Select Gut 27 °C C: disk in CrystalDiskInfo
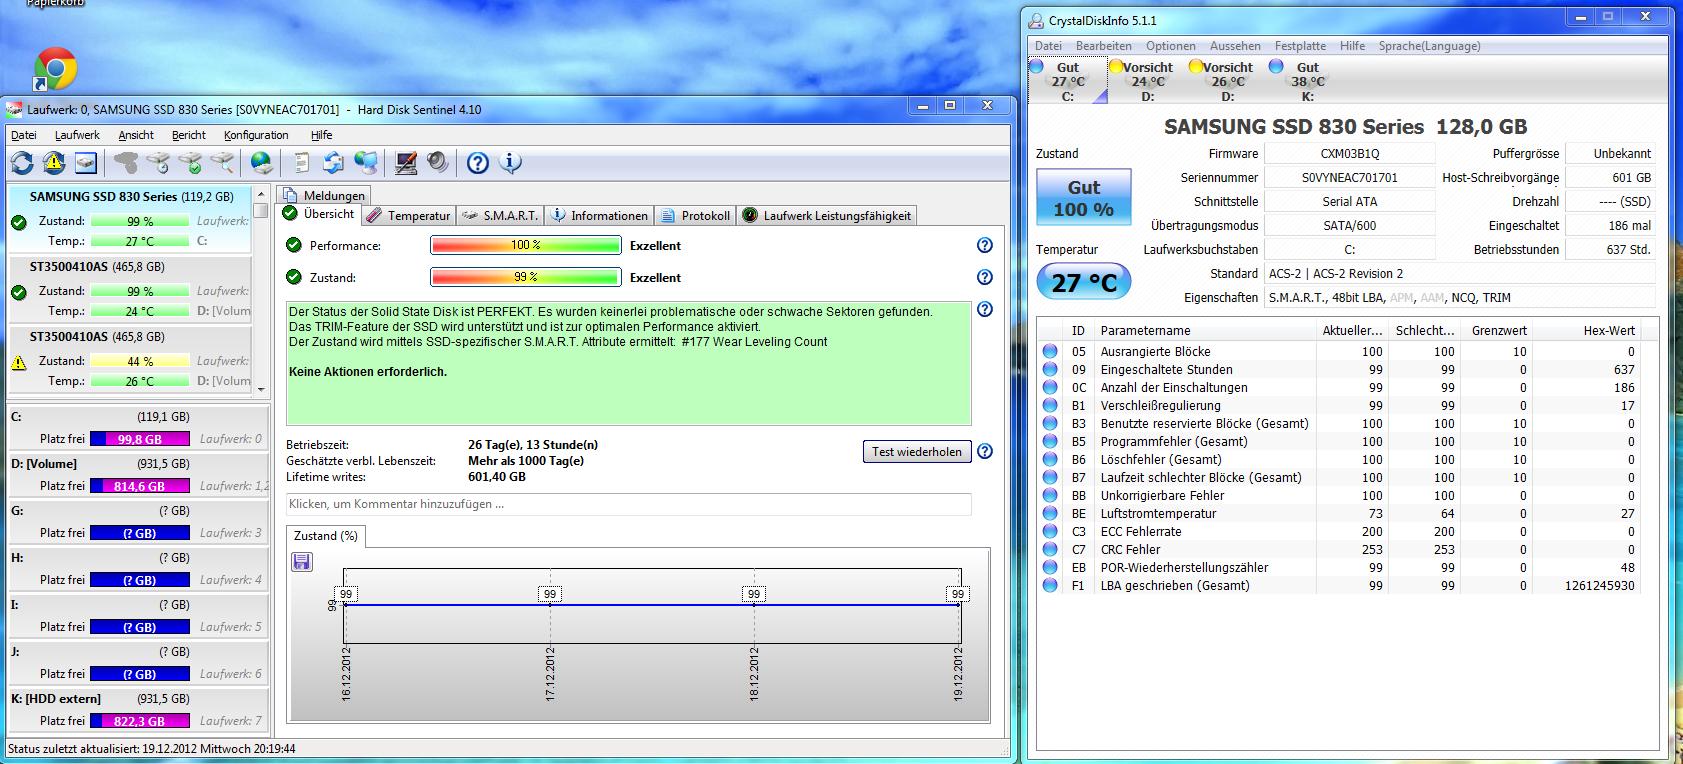The image size is (1683, 764). (1068, 81)
